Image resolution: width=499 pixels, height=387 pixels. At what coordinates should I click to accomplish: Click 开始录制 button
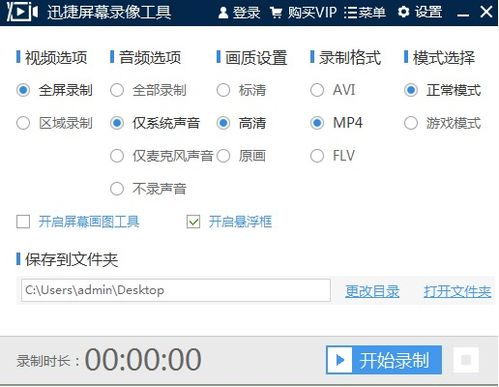click(x=384, y=360)
